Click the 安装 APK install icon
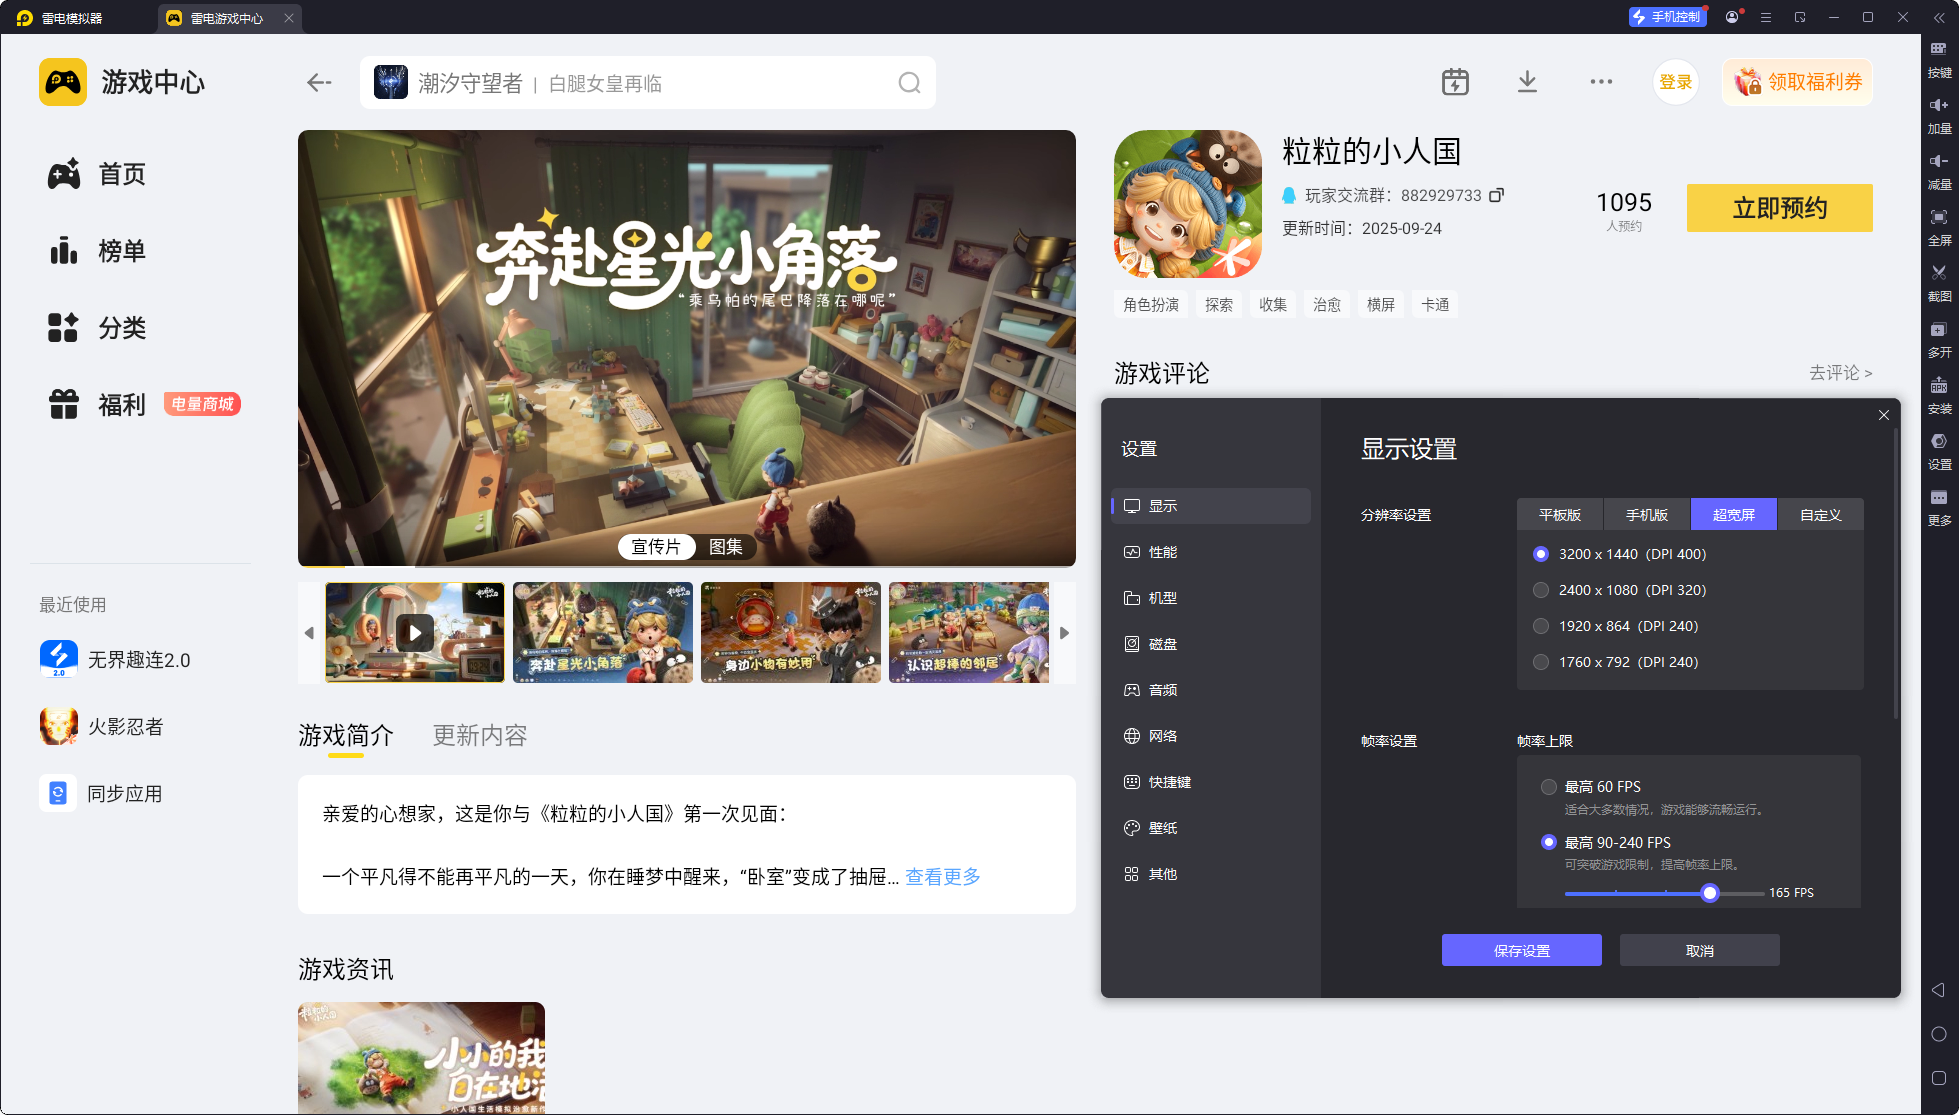The width and height of the screenshot is (1959, 1115). pos(1939,386)
